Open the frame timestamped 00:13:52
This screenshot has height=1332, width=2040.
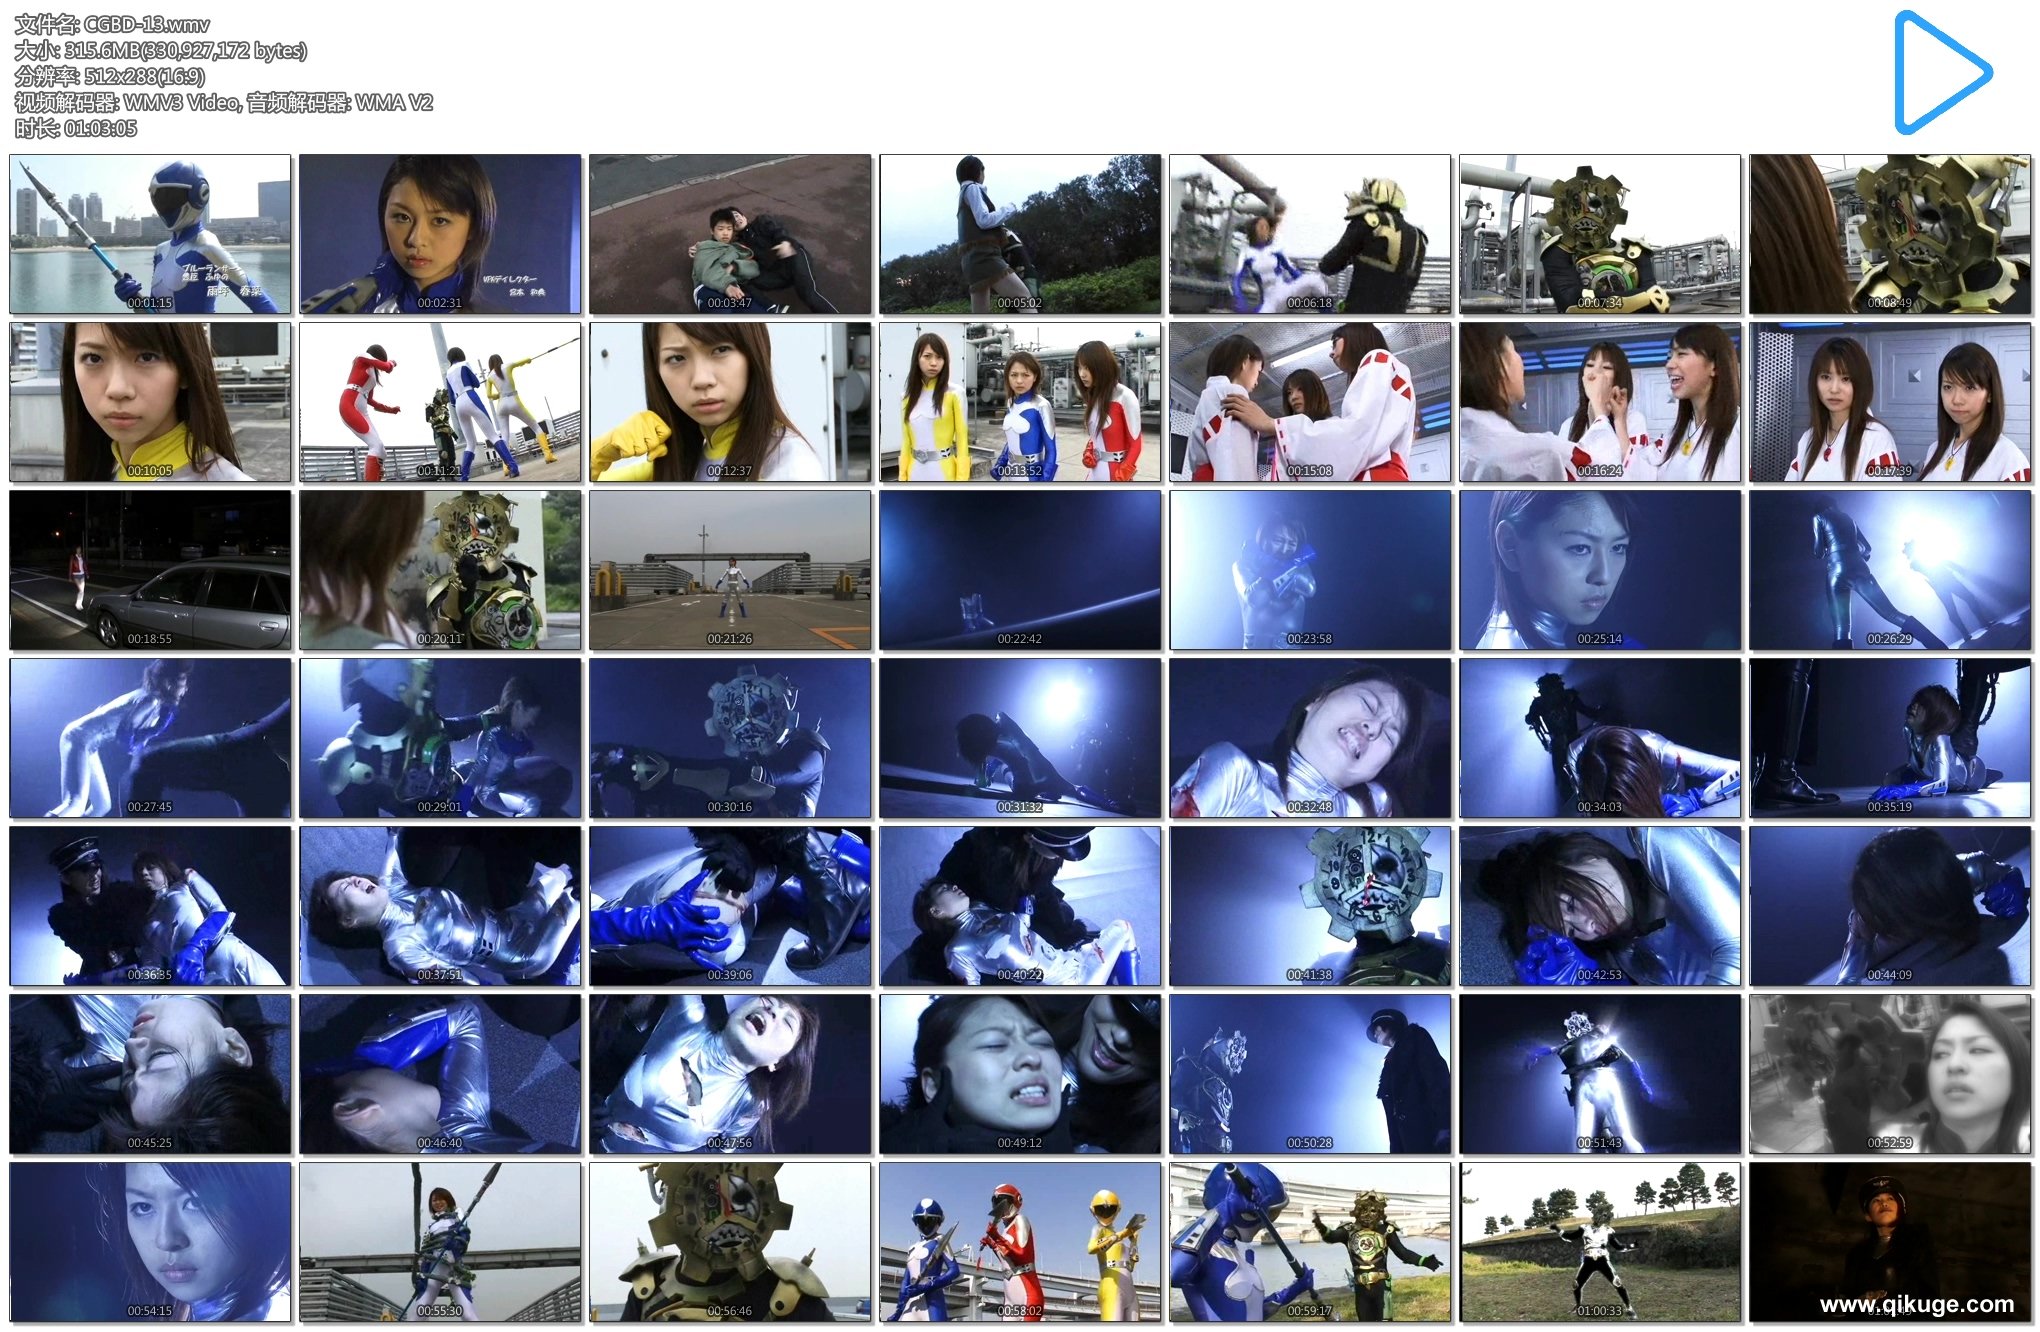(1020, 402)
